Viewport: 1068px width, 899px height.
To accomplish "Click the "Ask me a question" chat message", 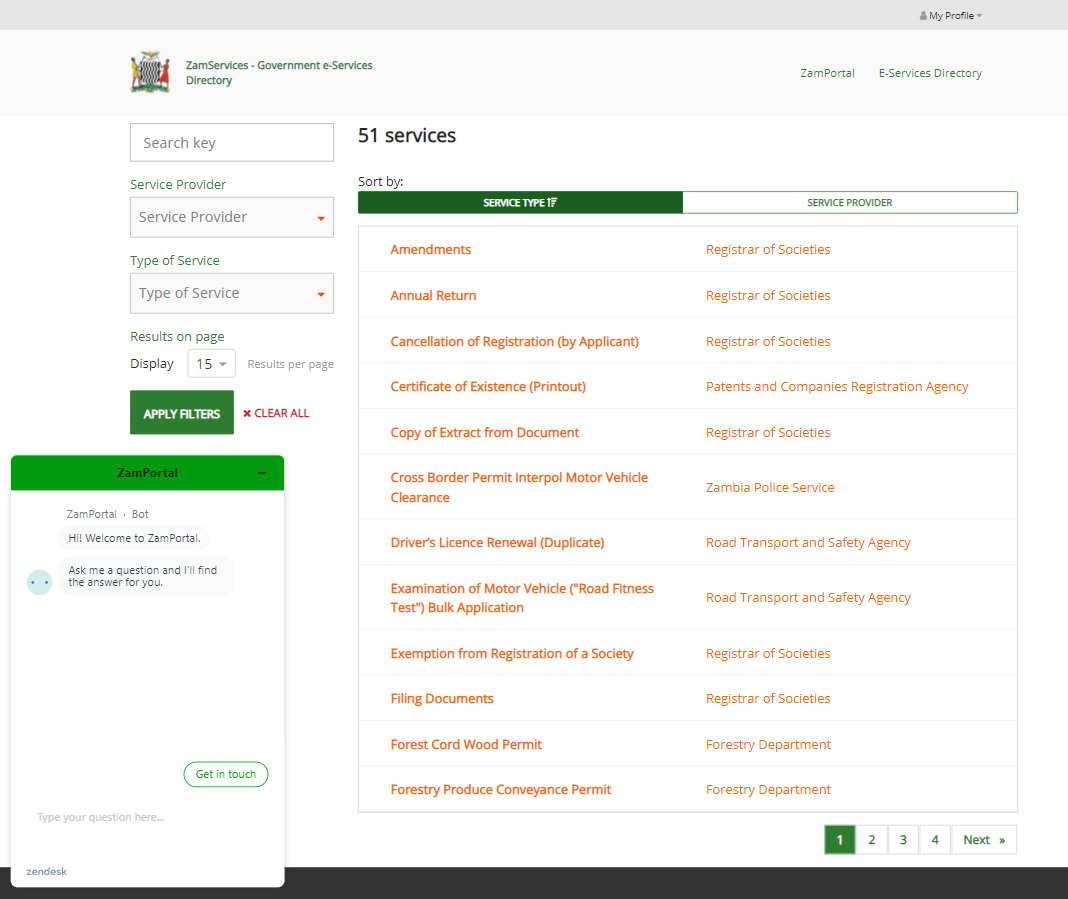I will coord(146,576).
